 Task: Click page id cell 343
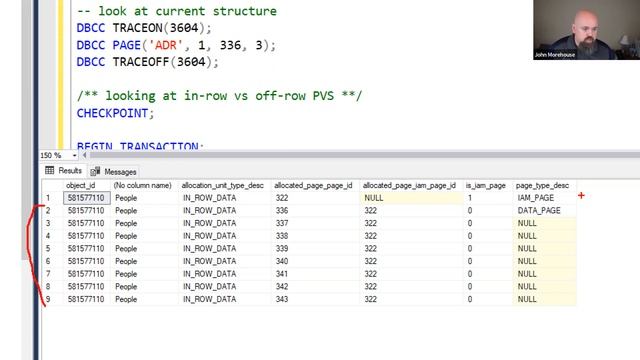[x=315, y=299]
